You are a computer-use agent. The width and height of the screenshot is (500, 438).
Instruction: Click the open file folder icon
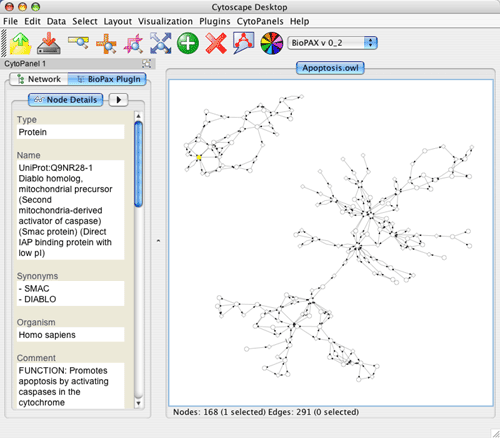[x=21, y=43]
